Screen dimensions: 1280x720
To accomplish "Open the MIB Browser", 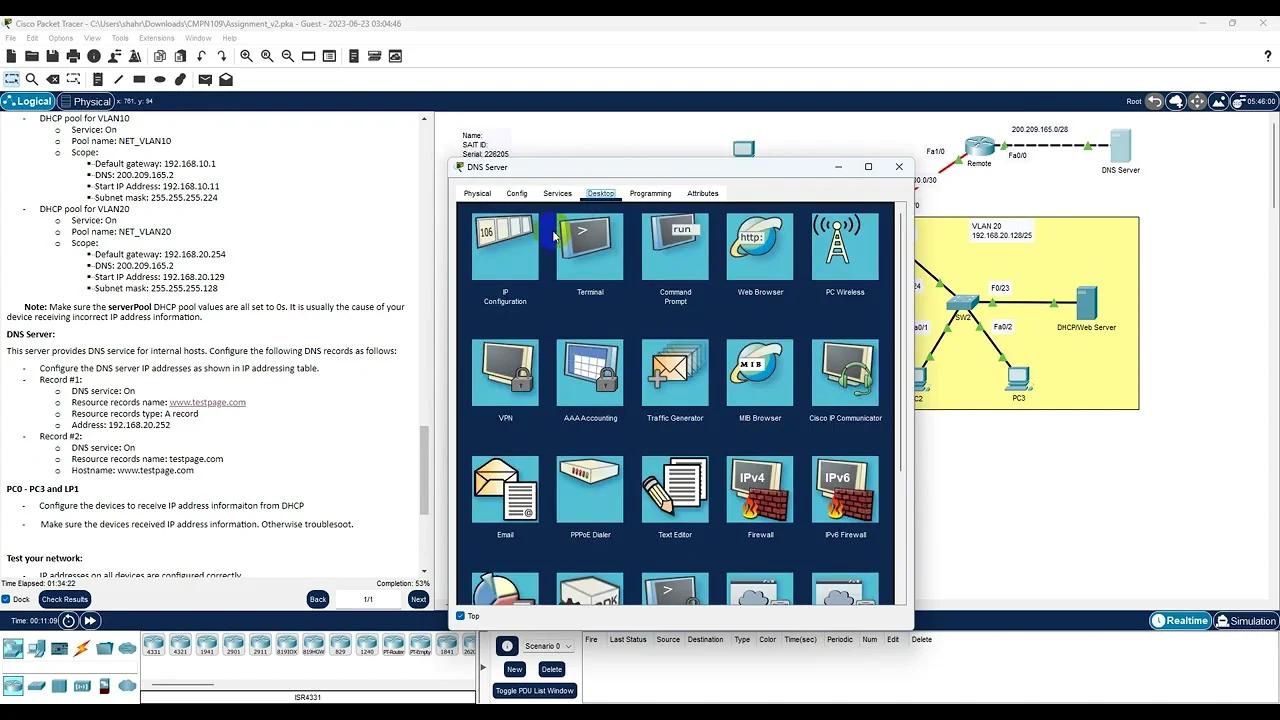I will click(x=759, y=370).
